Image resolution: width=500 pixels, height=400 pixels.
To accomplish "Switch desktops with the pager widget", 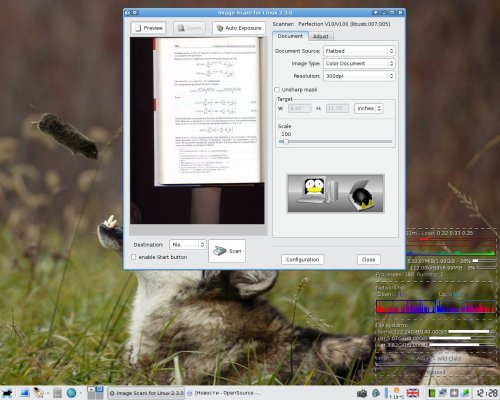I will [x=95, y=393].
